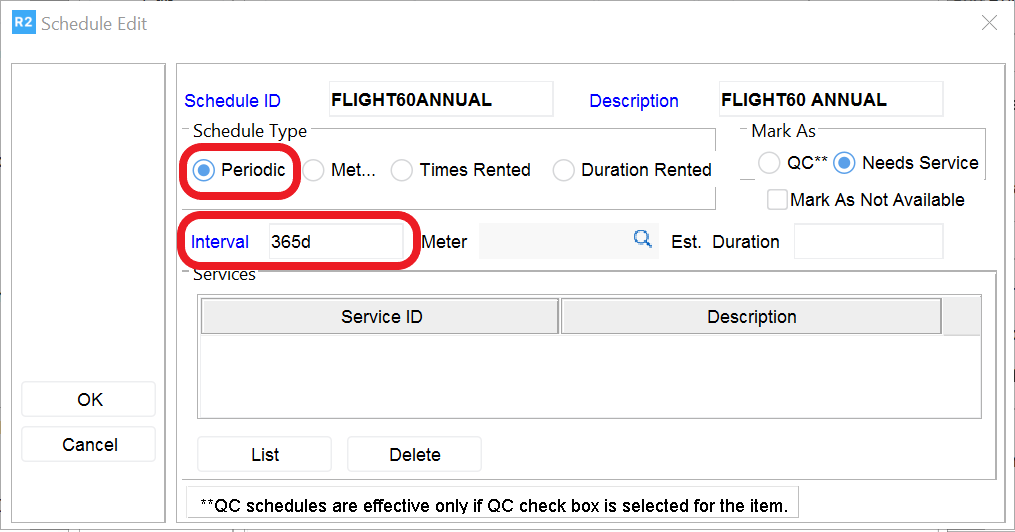This screenshot has width=1015, height=532.
Task: Select the Periodic schedule type
Action: tap(204, 171)
